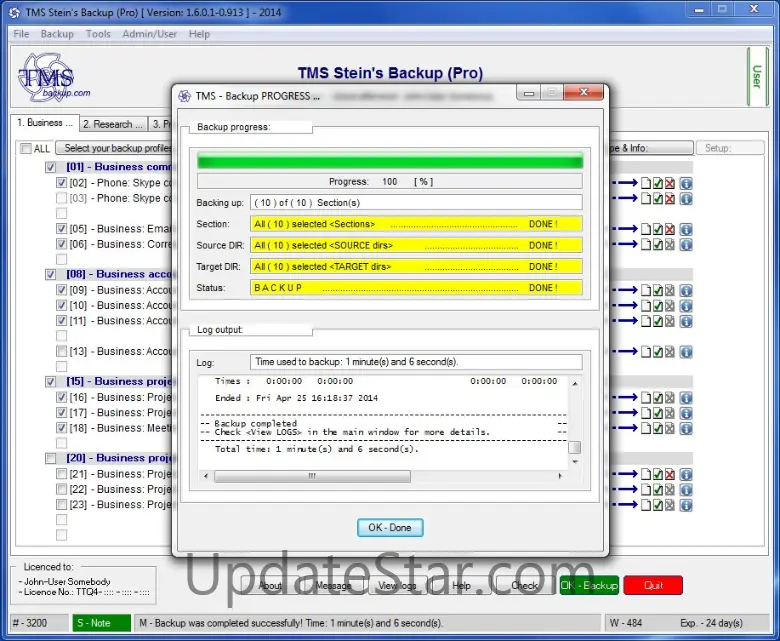
Task: Open the Backup menu
Action: tap(57, 34)
